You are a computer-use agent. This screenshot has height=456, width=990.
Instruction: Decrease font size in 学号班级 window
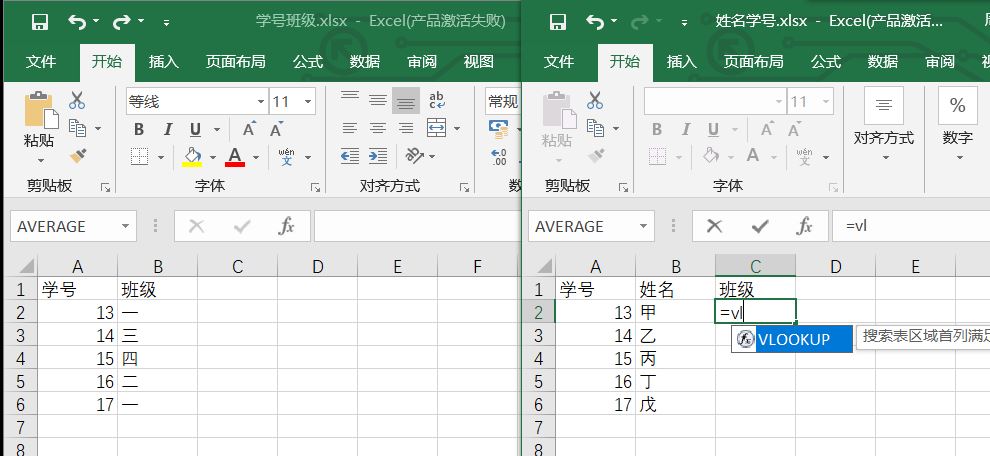276,129
